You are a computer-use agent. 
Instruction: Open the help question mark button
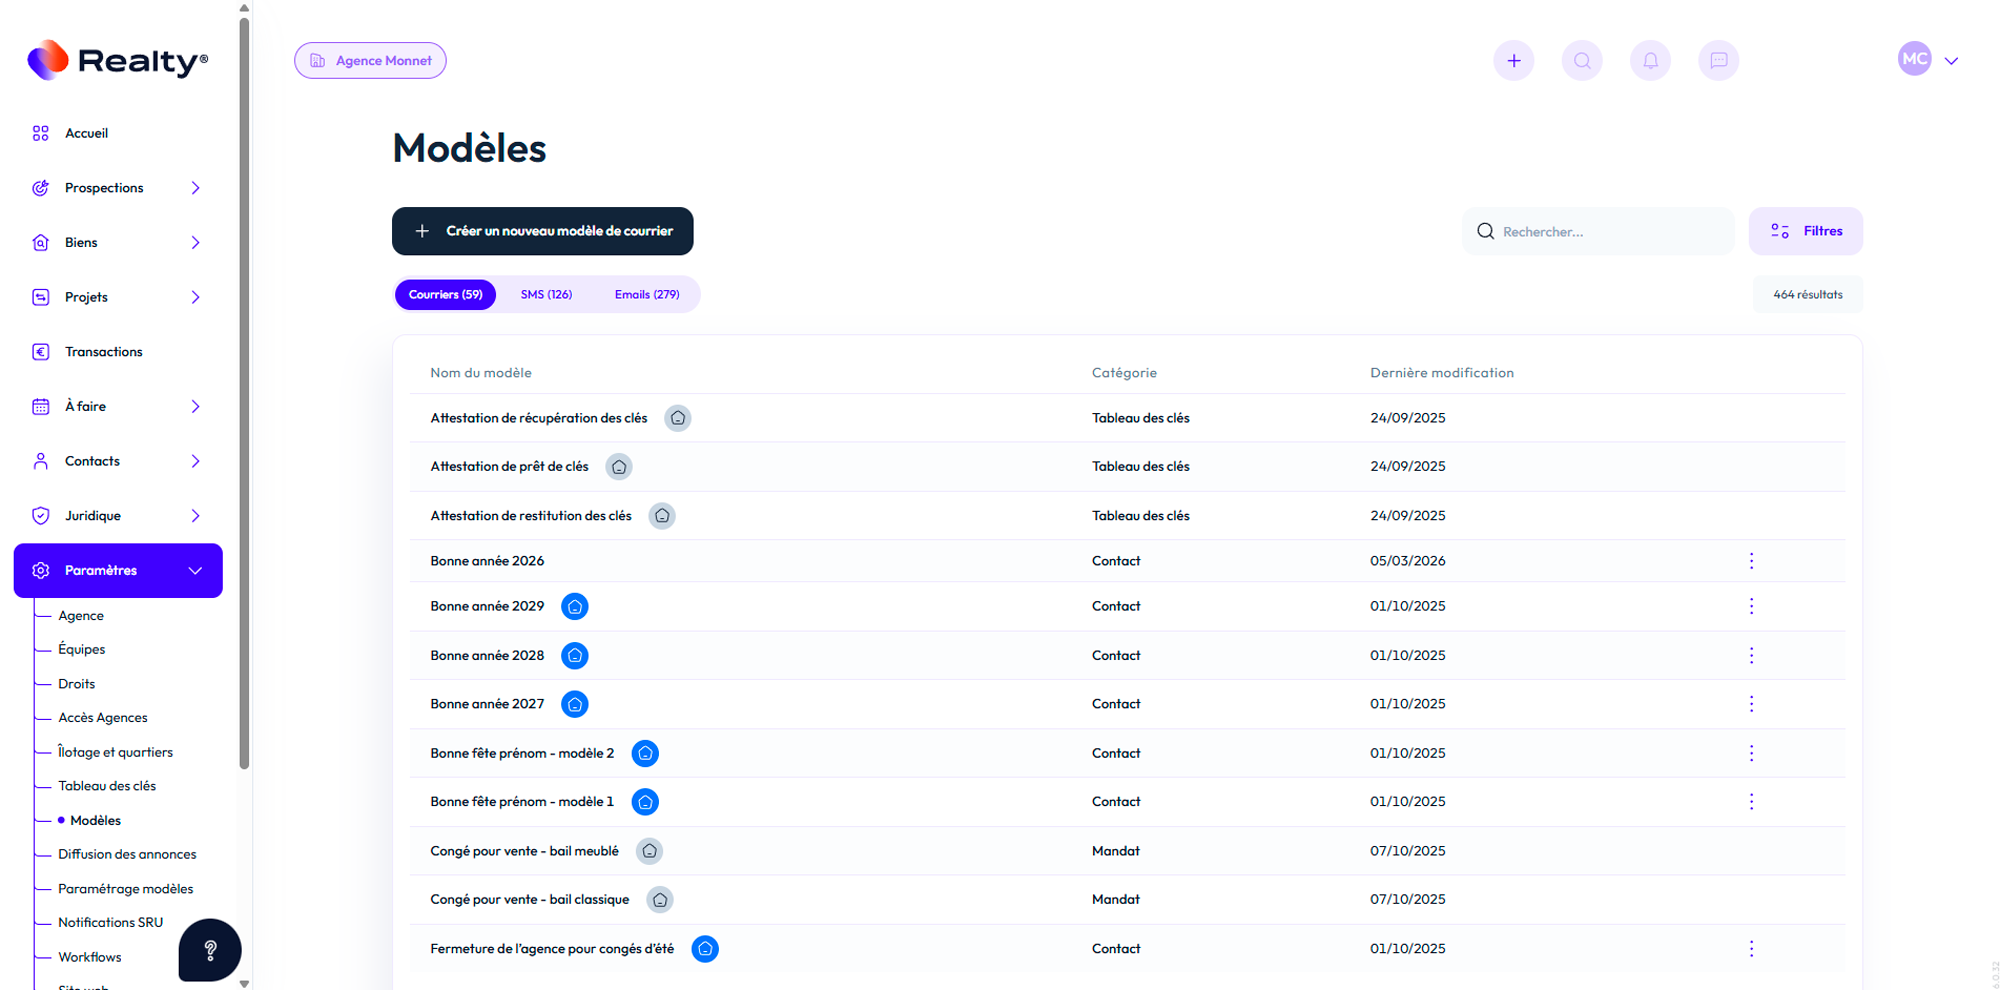(x=210, y=950)
